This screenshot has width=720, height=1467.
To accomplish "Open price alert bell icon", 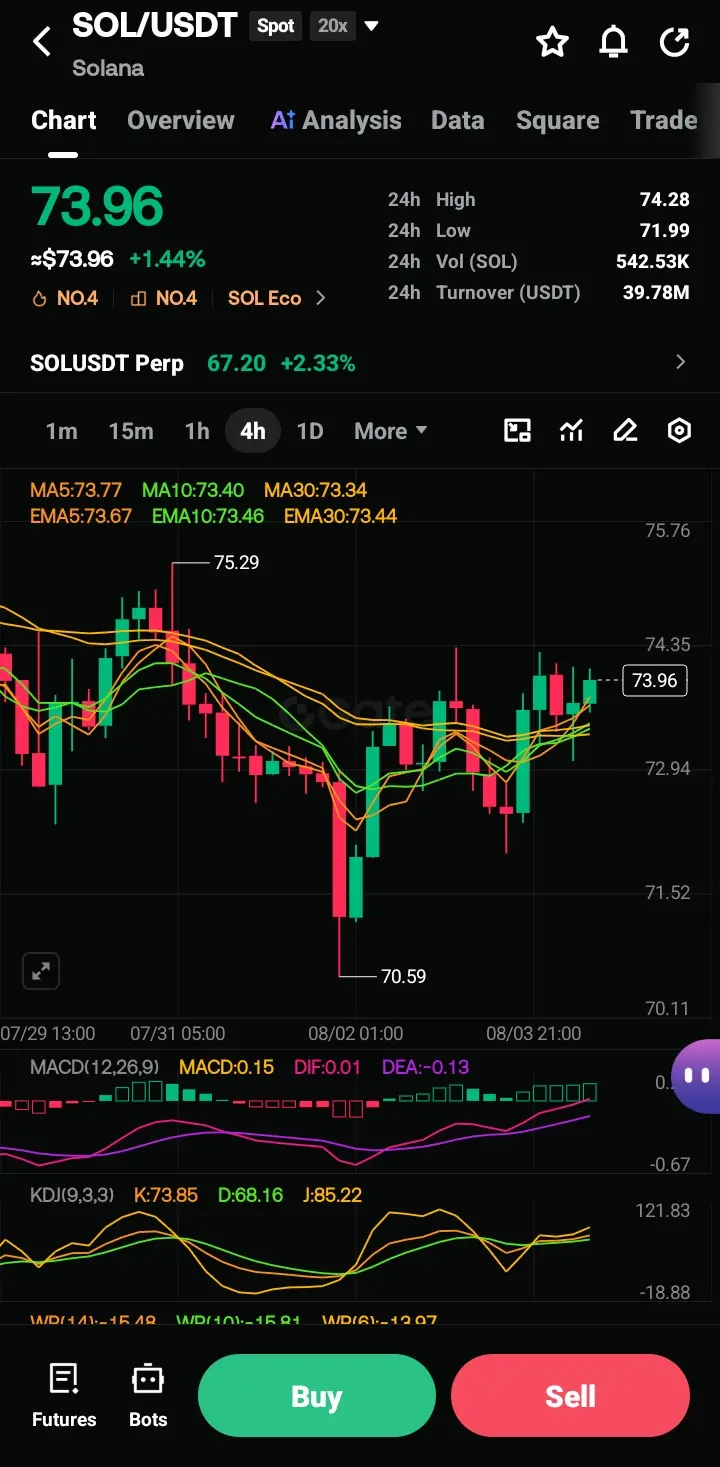I will (613, 42).
